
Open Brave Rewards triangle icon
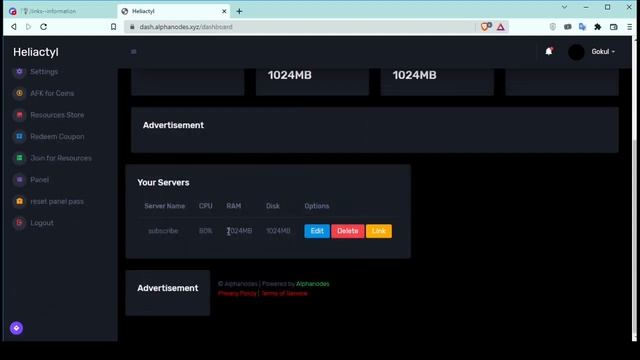click(x=501, y=27)
